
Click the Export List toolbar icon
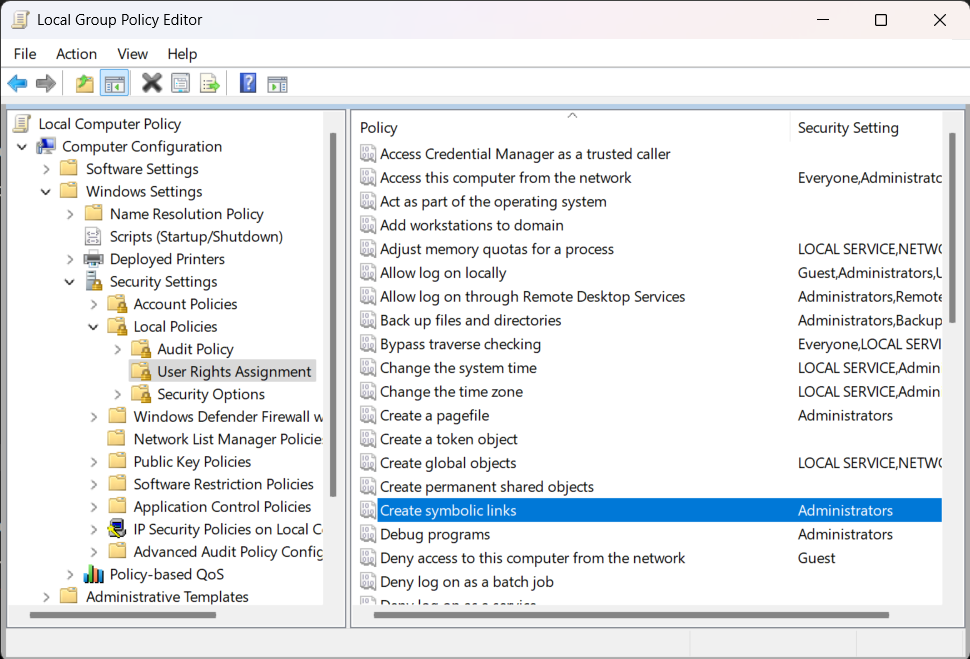(x=209, y=84)
